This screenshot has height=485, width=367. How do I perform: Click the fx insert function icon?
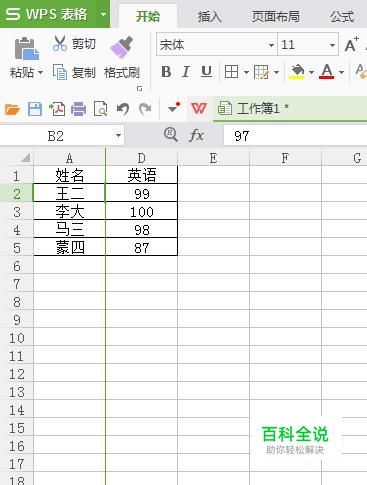[x=196, y=135]
